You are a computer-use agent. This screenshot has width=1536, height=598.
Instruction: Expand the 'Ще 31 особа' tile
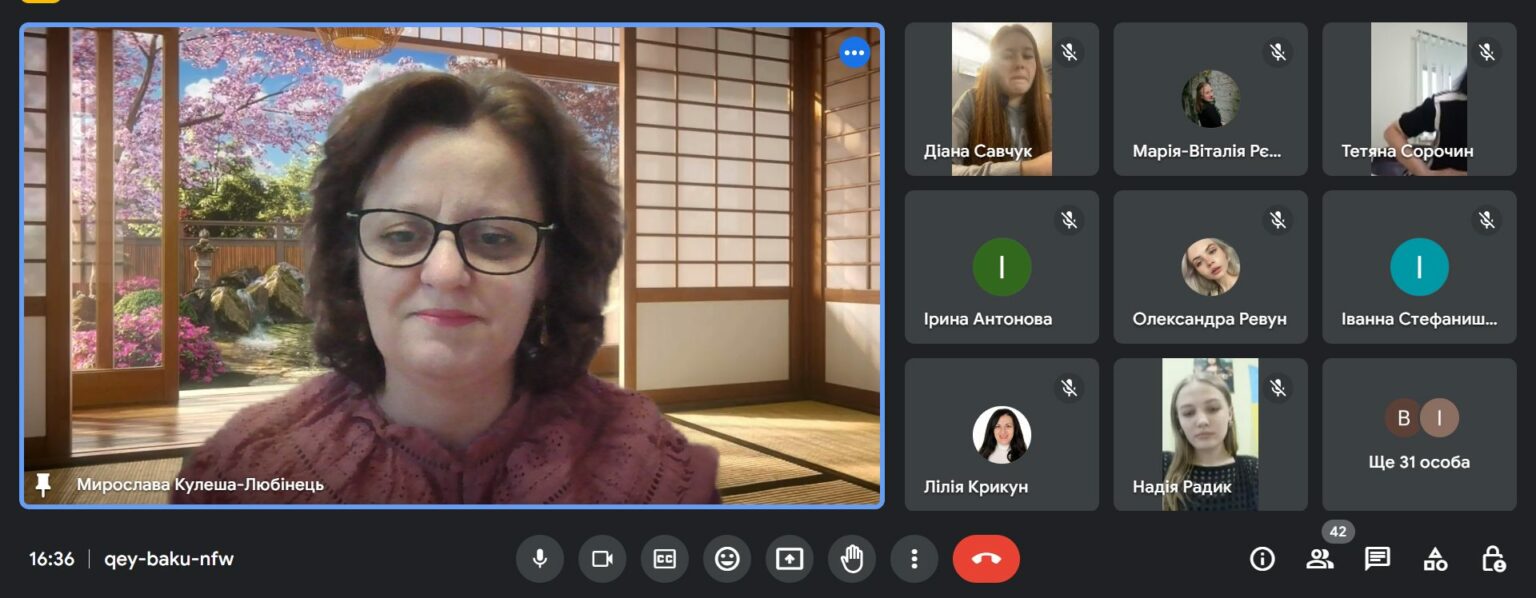[x=1419, y=435]
